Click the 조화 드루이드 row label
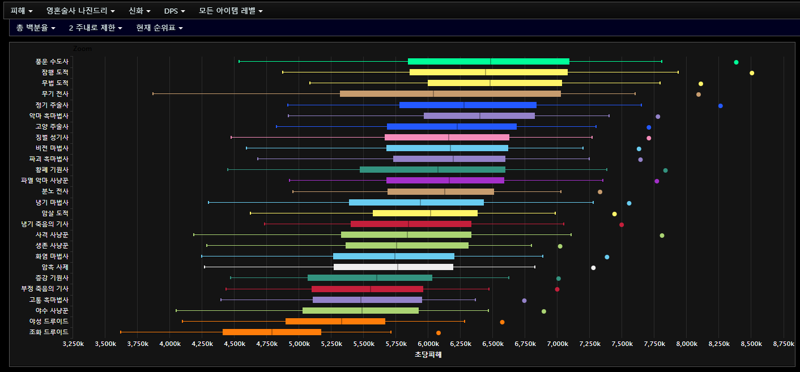This screenshot has width=800, height=372. (49, 332)
